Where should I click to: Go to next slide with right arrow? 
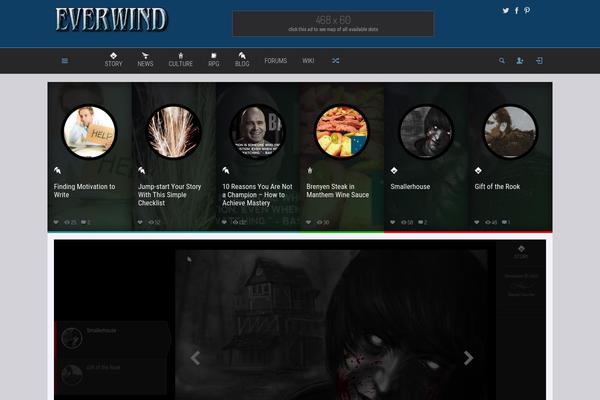(468, 358)
